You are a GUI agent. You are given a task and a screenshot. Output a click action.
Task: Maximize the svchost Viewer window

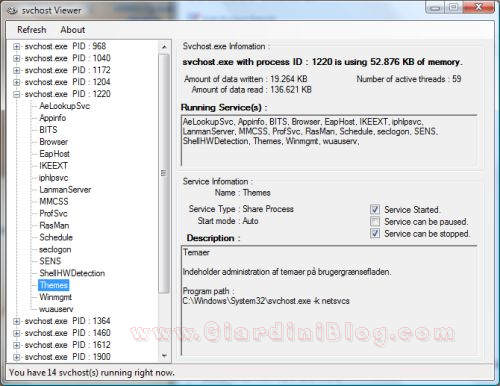pos(453,8)
